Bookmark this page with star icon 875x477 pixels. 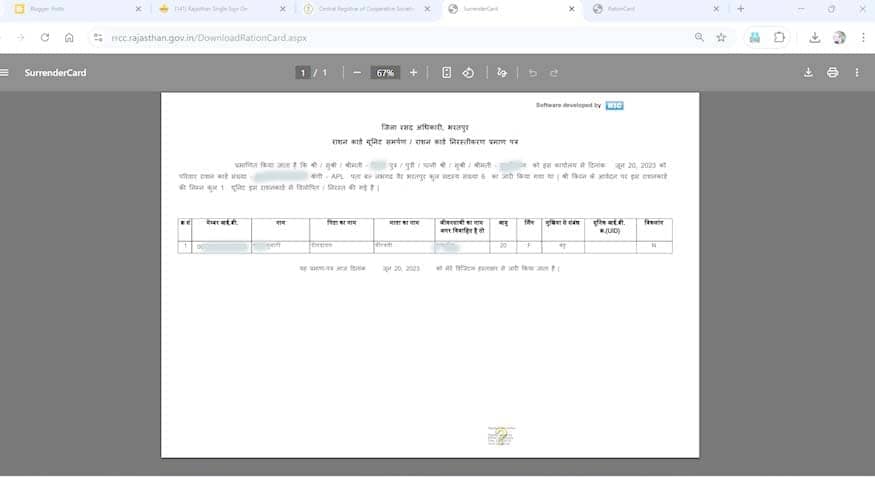[721, 37]
